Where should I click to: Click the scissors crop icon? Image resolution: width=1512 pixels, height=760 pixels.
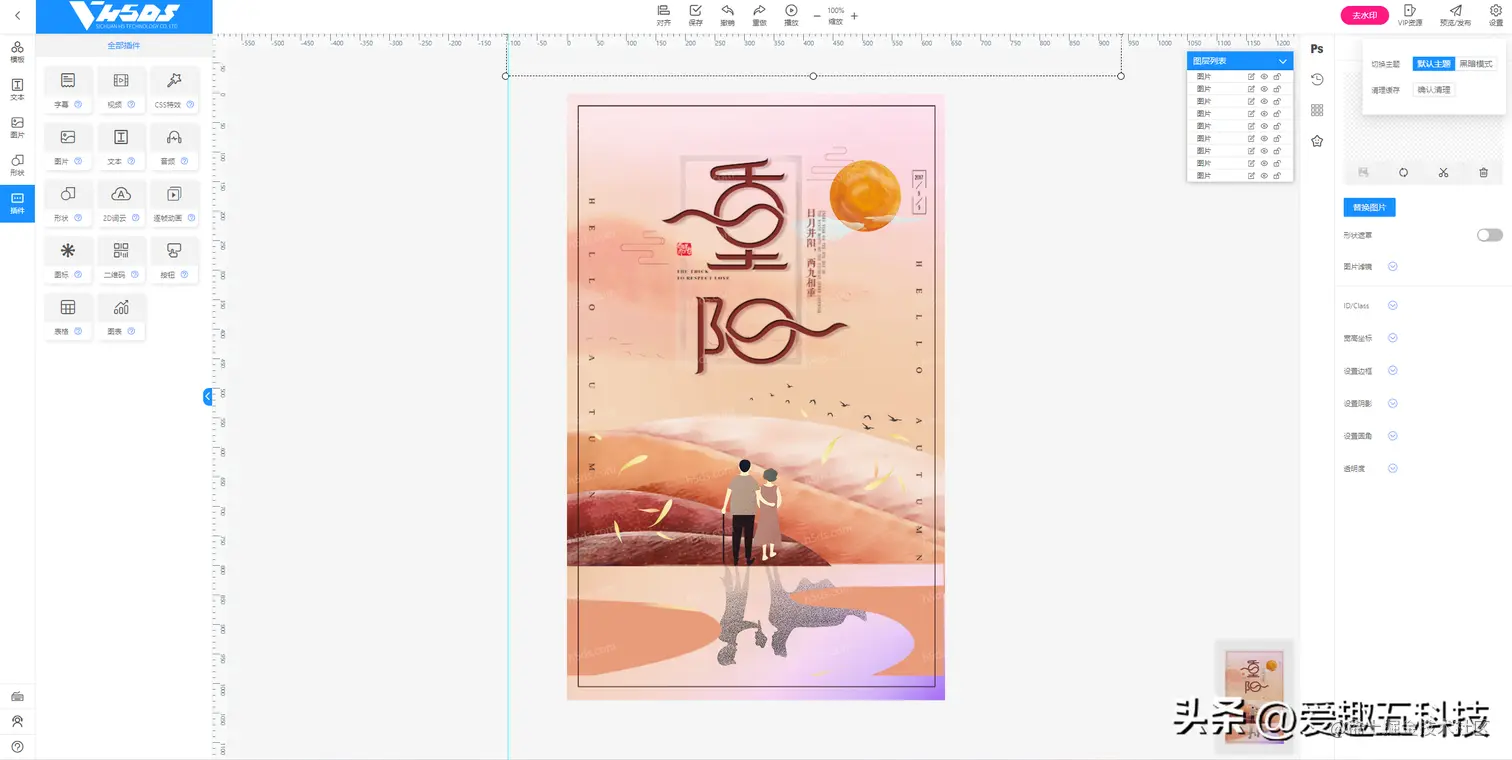click(x=1443, y=172)
